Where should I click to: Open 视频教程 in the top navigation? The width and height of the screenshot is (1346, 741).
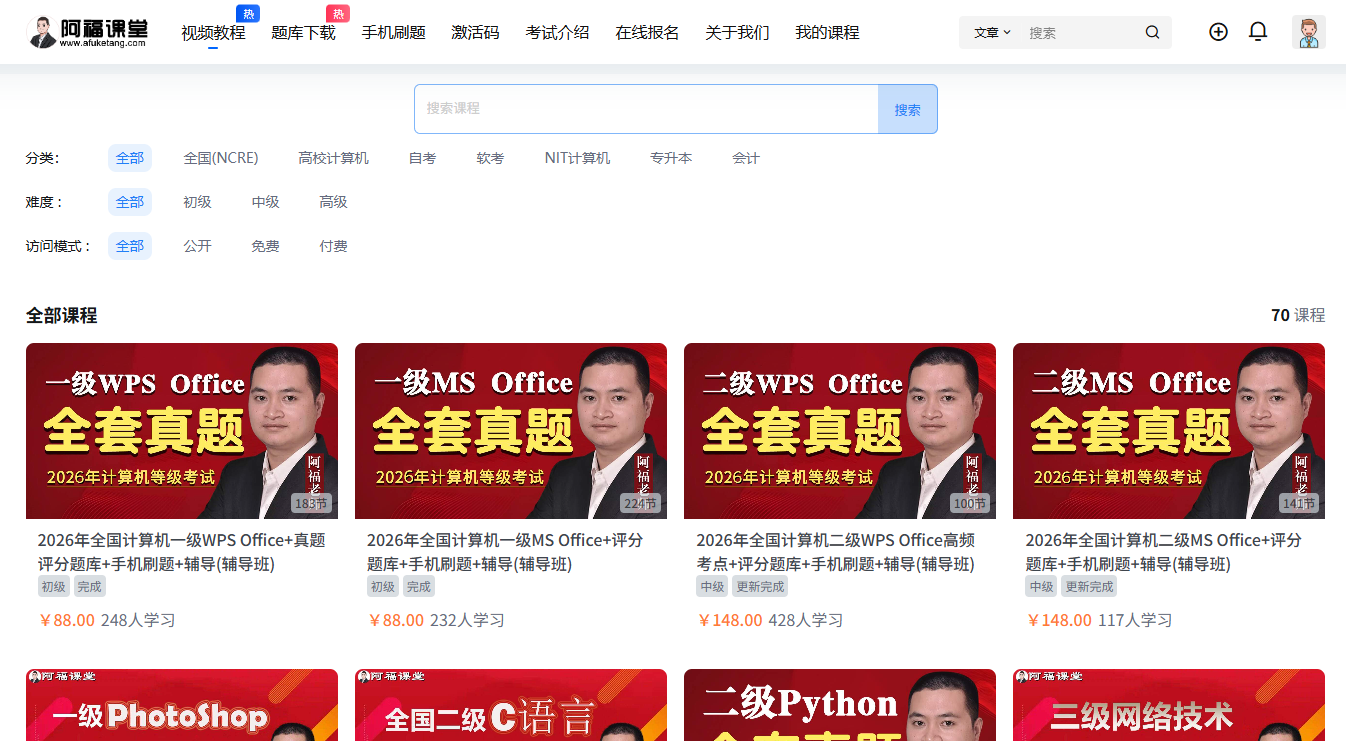(x=213, y=32)
